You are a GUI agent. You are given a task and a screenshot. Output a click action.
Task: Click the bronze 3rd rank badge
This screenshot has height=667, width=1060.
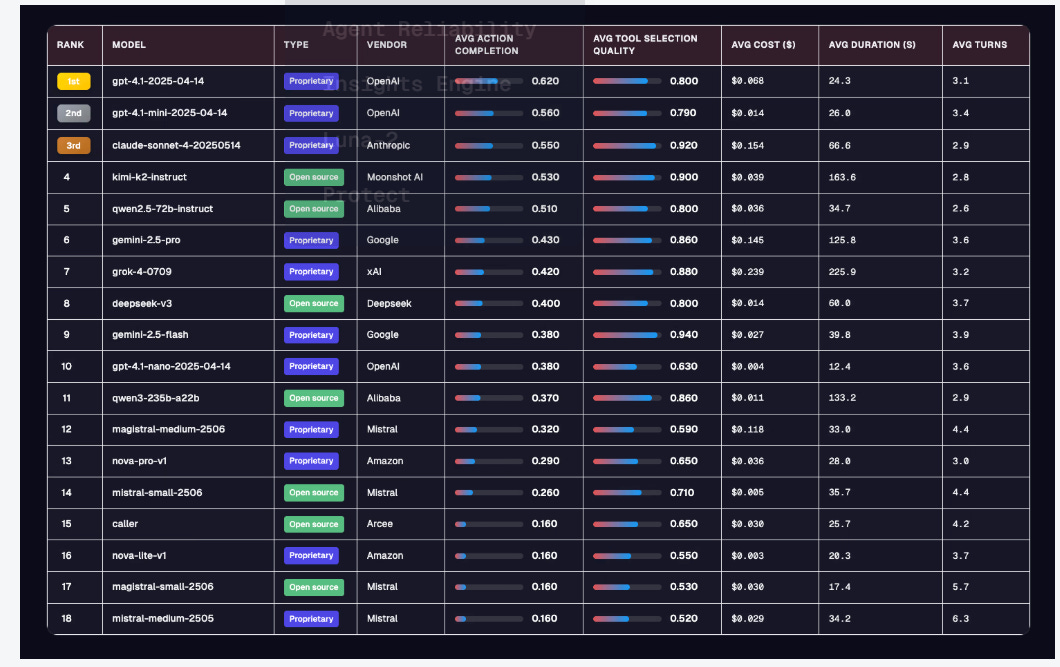click(x=74, y=145)
